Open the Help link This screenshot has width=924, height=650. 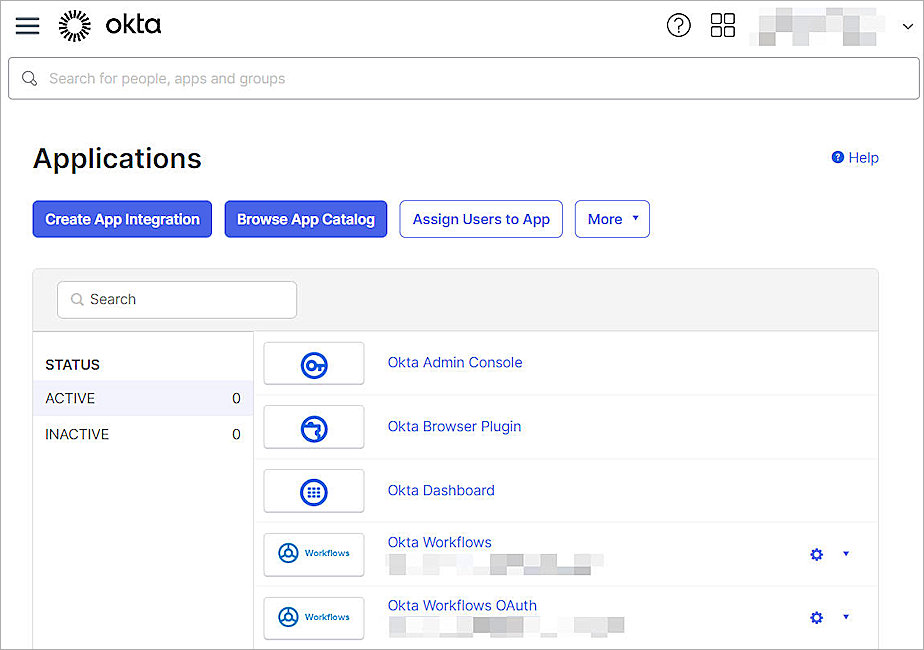click(855, 157)
